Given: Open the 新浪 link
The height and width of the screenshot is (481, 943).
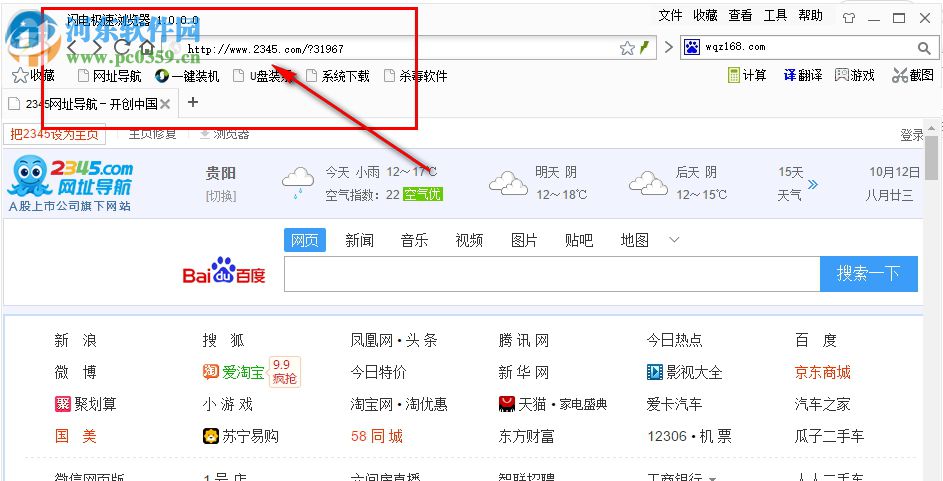Looking at the screenshot, I should pos(75,341).
